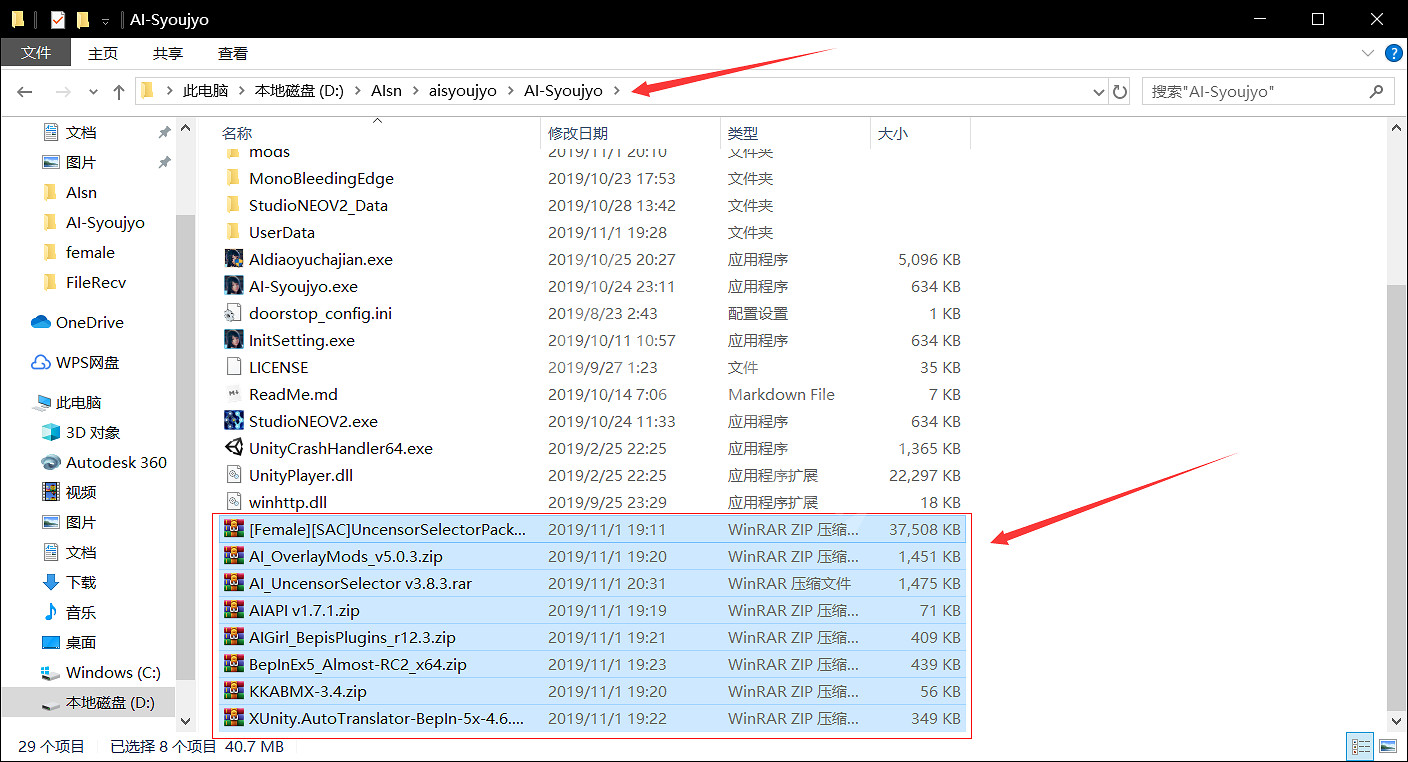Switch to details view in status bar
The width and height of the screenshot is (1408, 762).
point(1361,746)
